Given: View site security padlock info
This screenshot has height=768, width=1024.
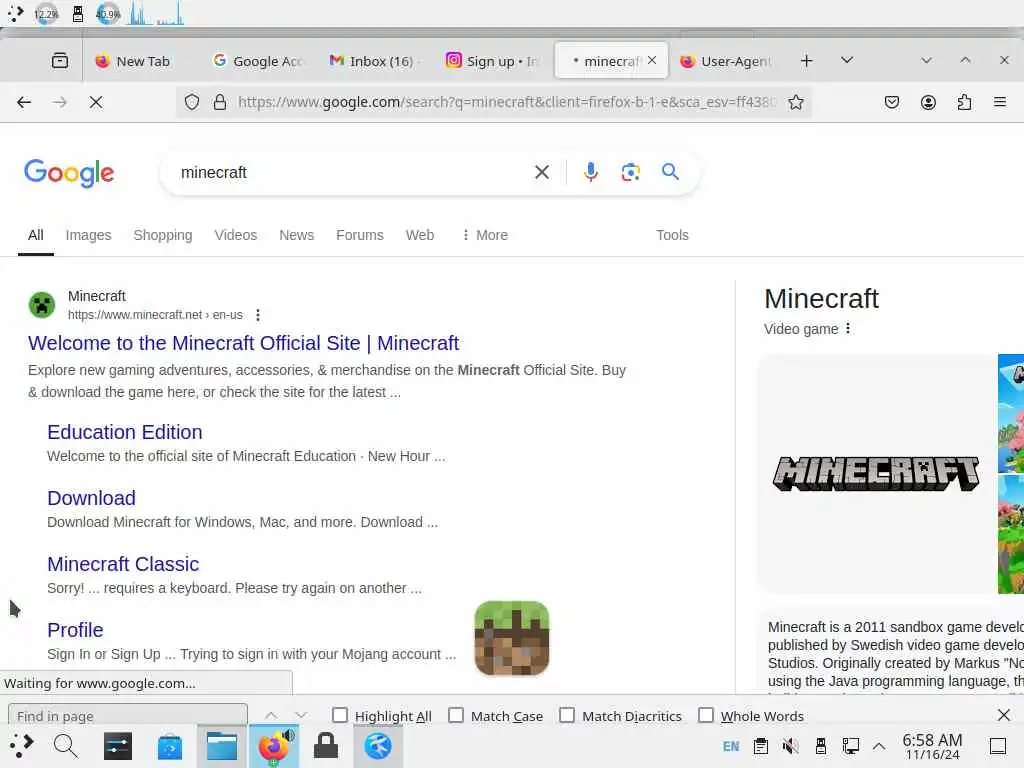Looking at the screenshot, I should pyautogui.click(x=220, y=102).
